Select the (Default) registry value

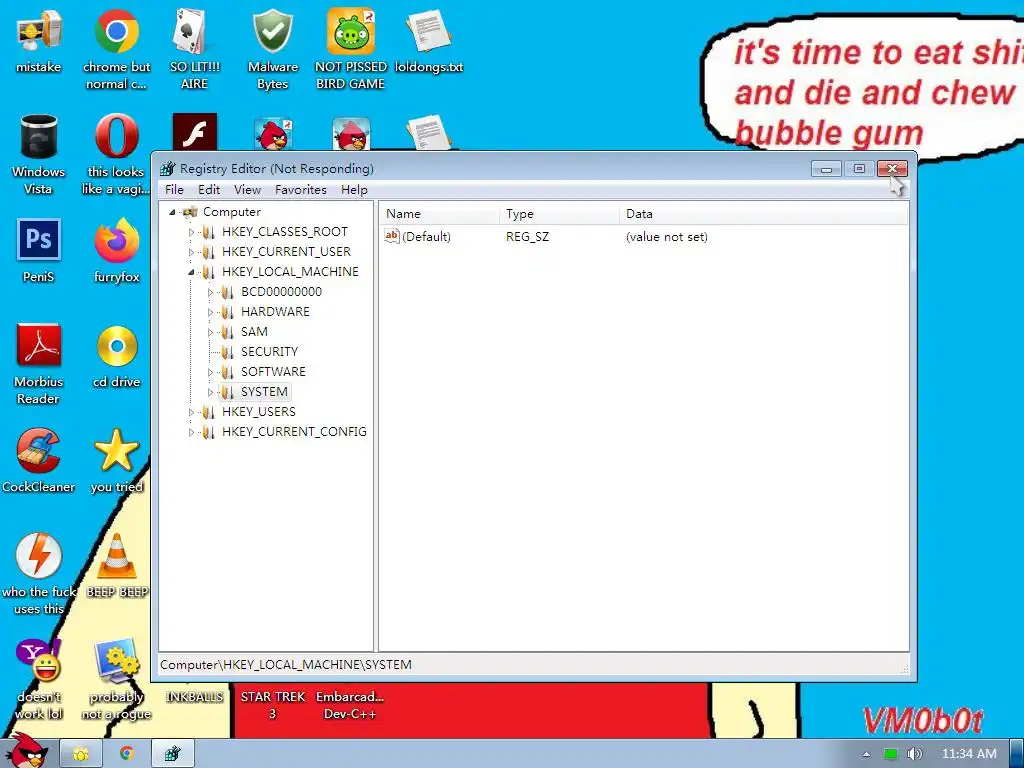coord(418,236)
